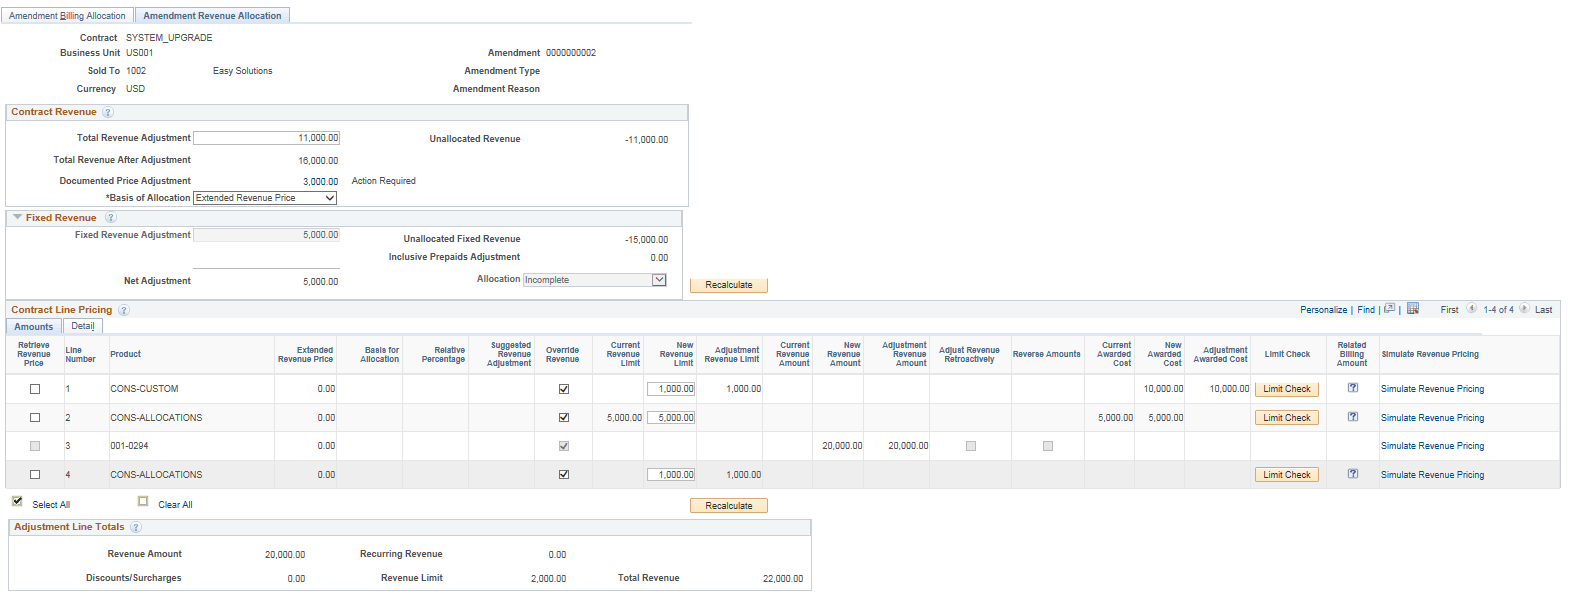The image size is (1571, 596).
Task: Open Simulate Revenue Pricing for CONS-CUSTOM
Action: (1432, 389)
